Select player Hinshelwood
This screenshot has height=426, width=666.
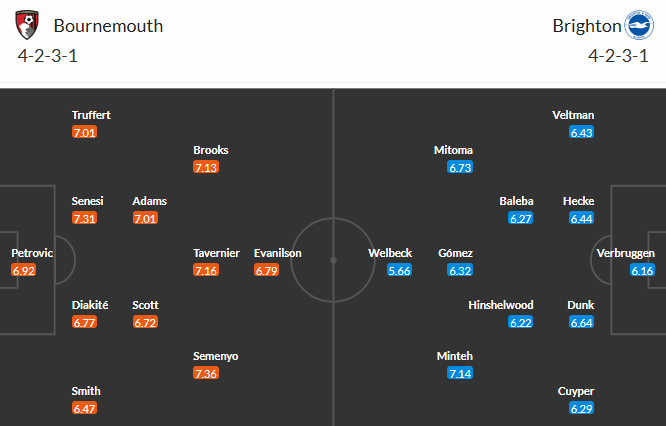500,305
